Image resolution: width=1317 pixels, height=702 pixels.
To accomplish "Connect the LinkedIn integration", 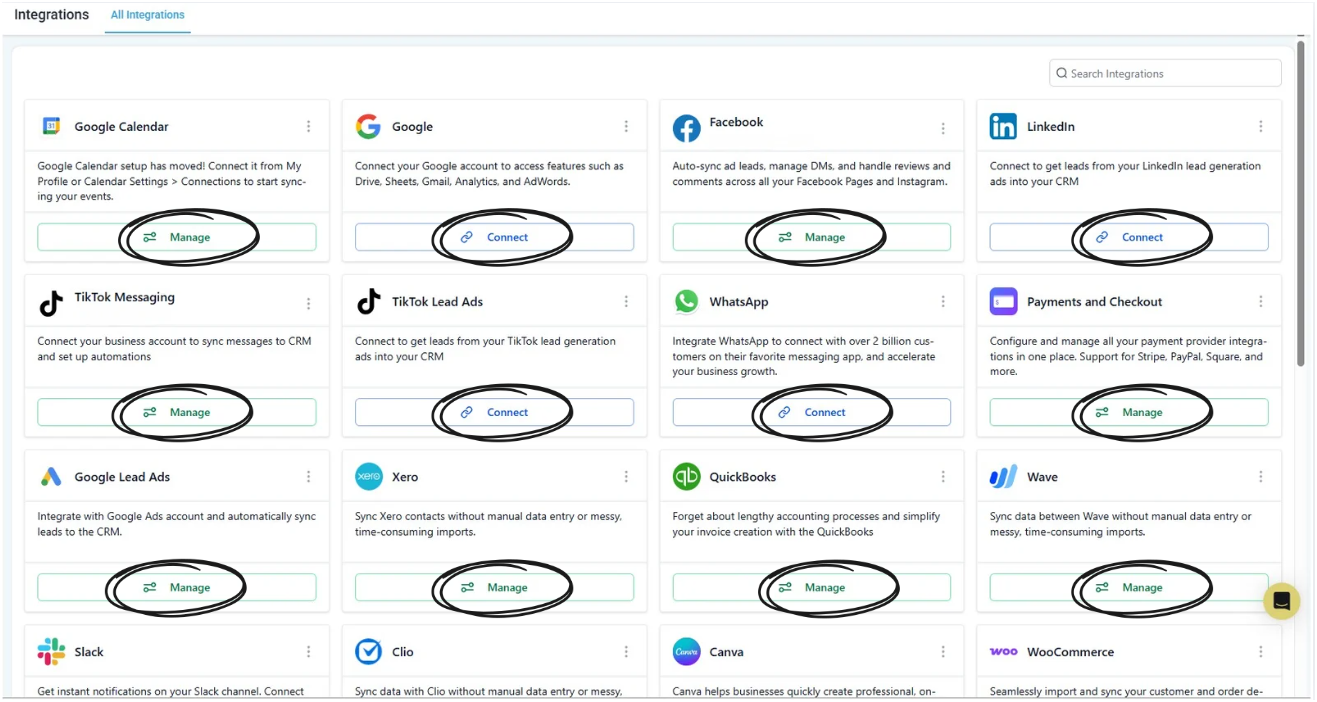I will [1129, 237].
